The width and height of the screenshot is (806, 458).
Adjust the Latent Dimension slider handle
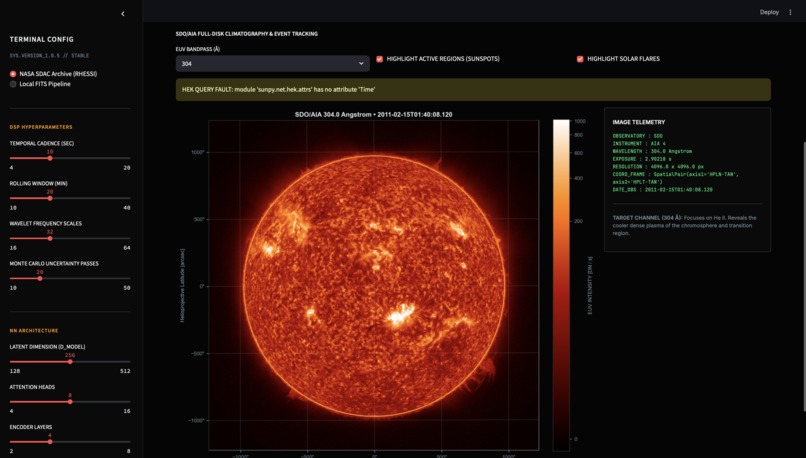tap(70, 362)
